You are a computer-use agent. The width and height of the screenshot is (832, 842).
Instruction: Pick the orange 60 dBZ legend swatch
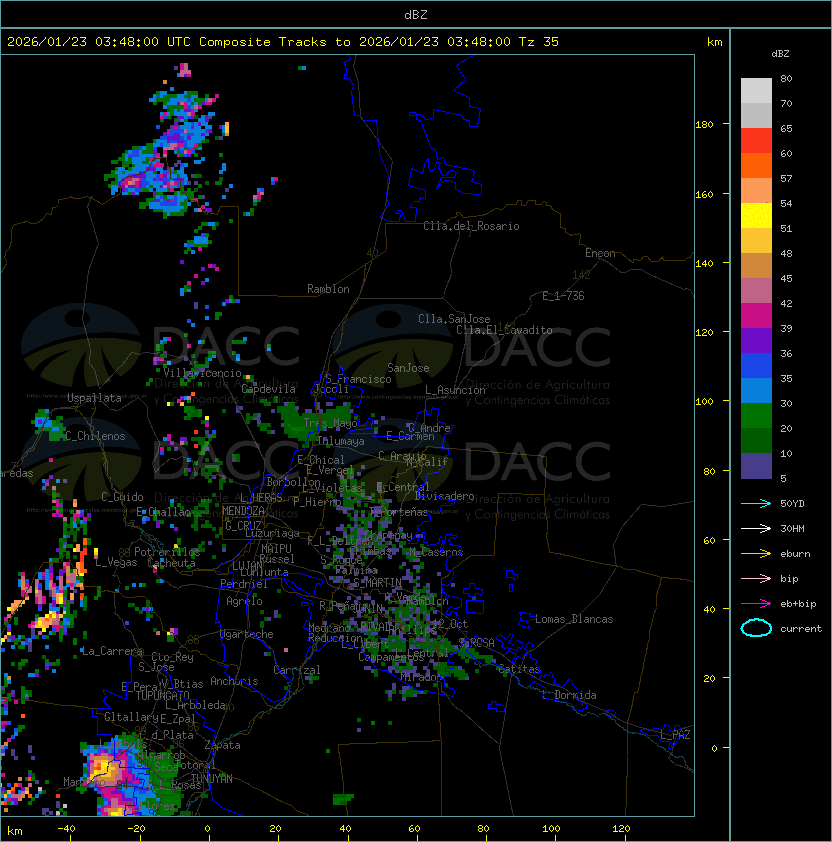(756, 166)
